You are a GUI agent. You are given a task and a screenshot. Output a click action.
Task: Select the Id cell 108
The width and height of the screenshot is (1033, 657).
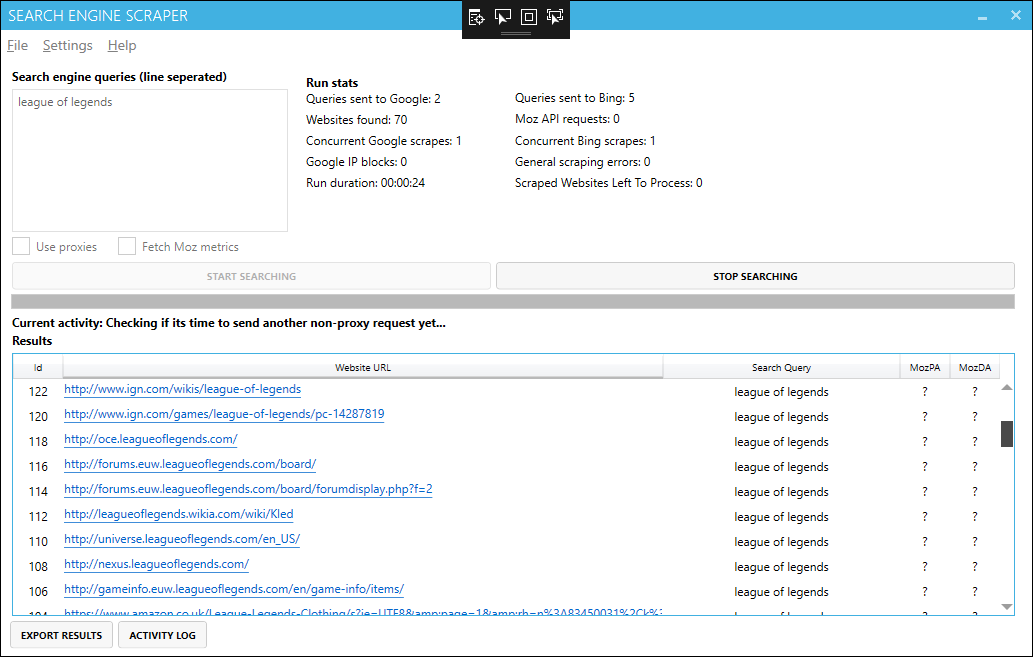(38, 567)
